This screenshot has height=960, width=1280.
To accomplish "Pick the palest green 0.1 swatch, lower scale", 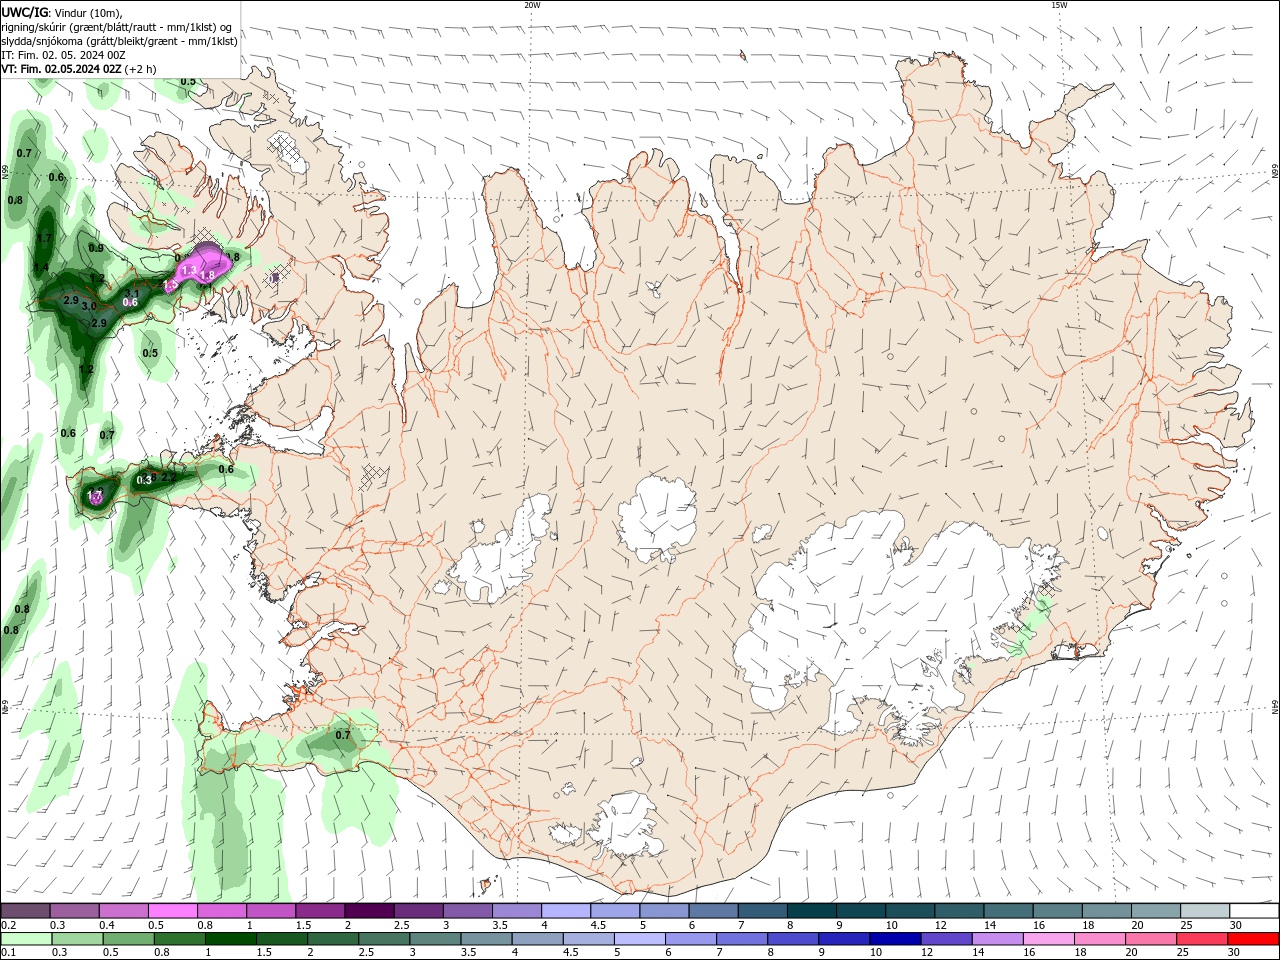I will (x=25, y=939).
